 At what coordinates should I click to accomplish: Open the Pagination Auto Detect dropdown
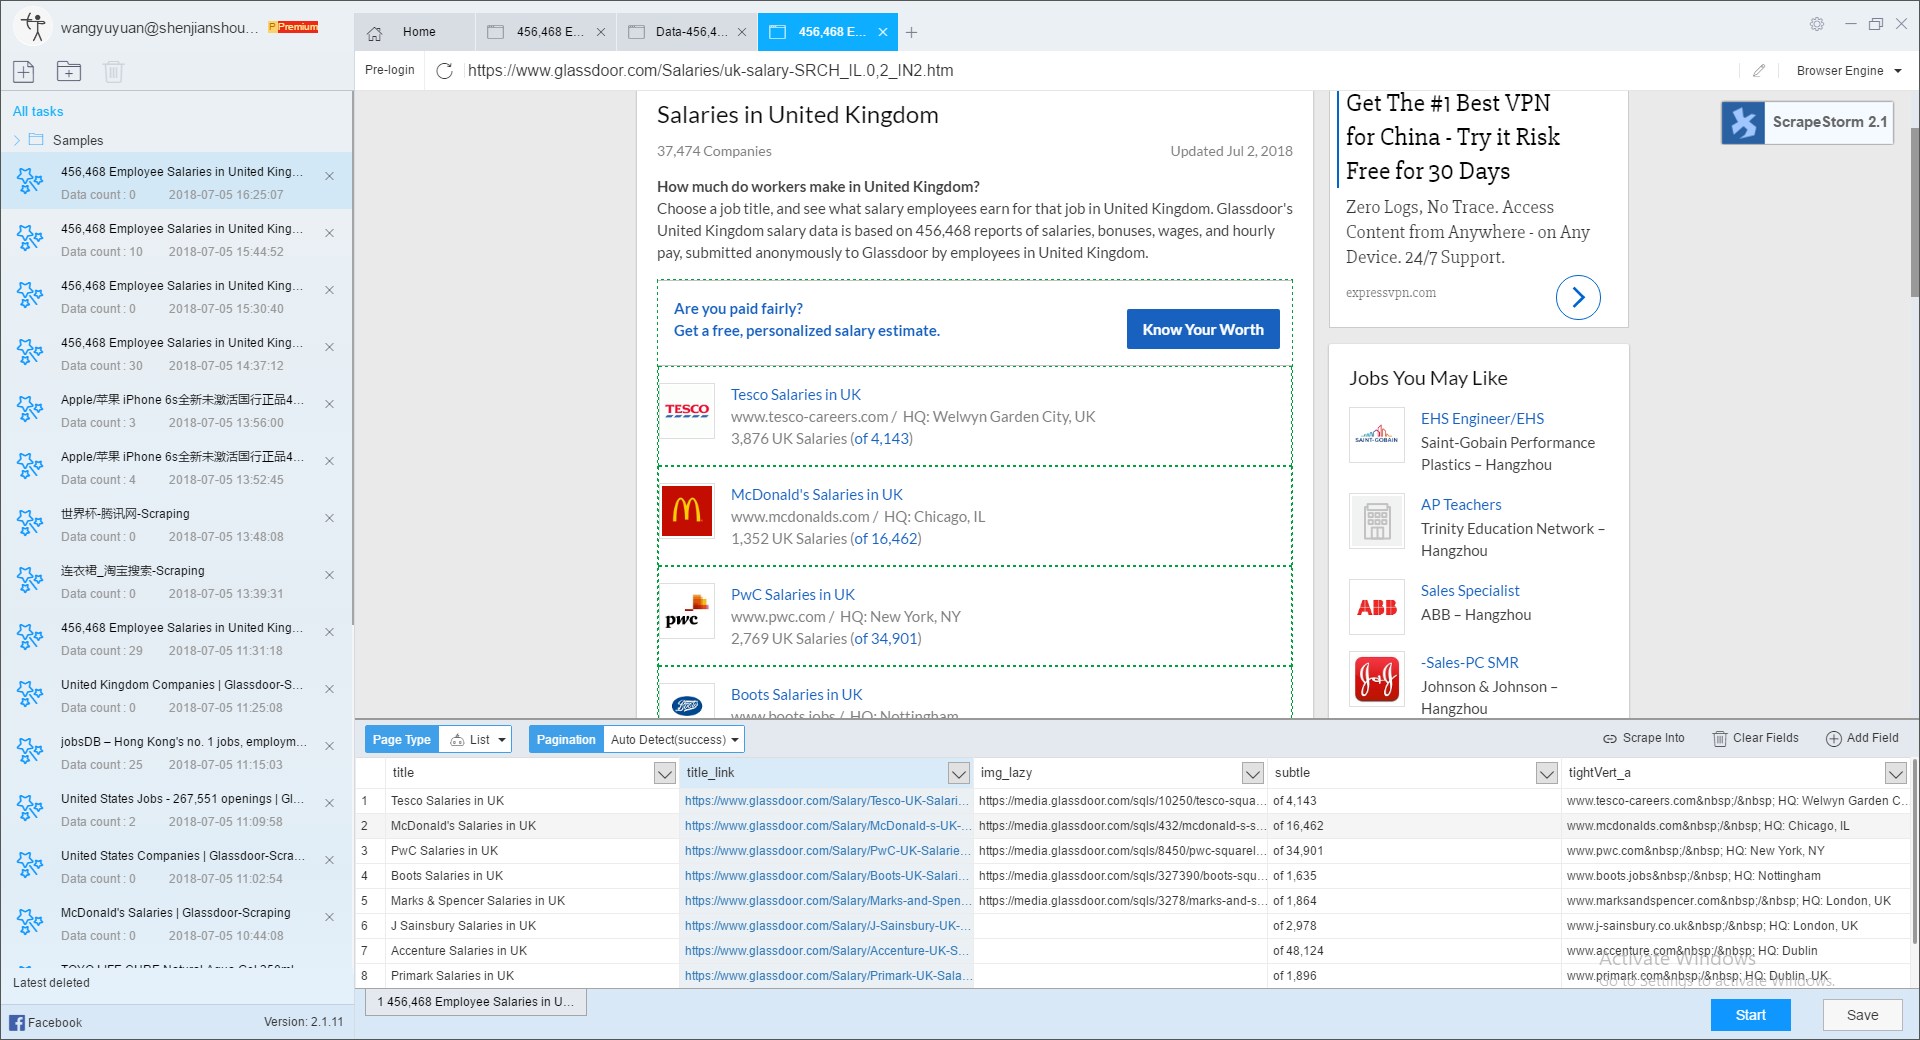(674, 739)
